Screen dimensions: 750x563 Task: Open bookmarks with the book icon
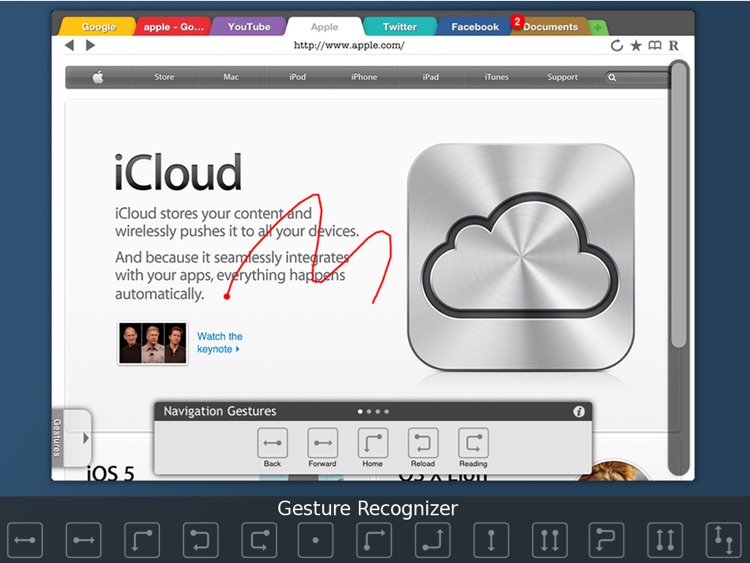pyautogui.click(x=655, y=46)
